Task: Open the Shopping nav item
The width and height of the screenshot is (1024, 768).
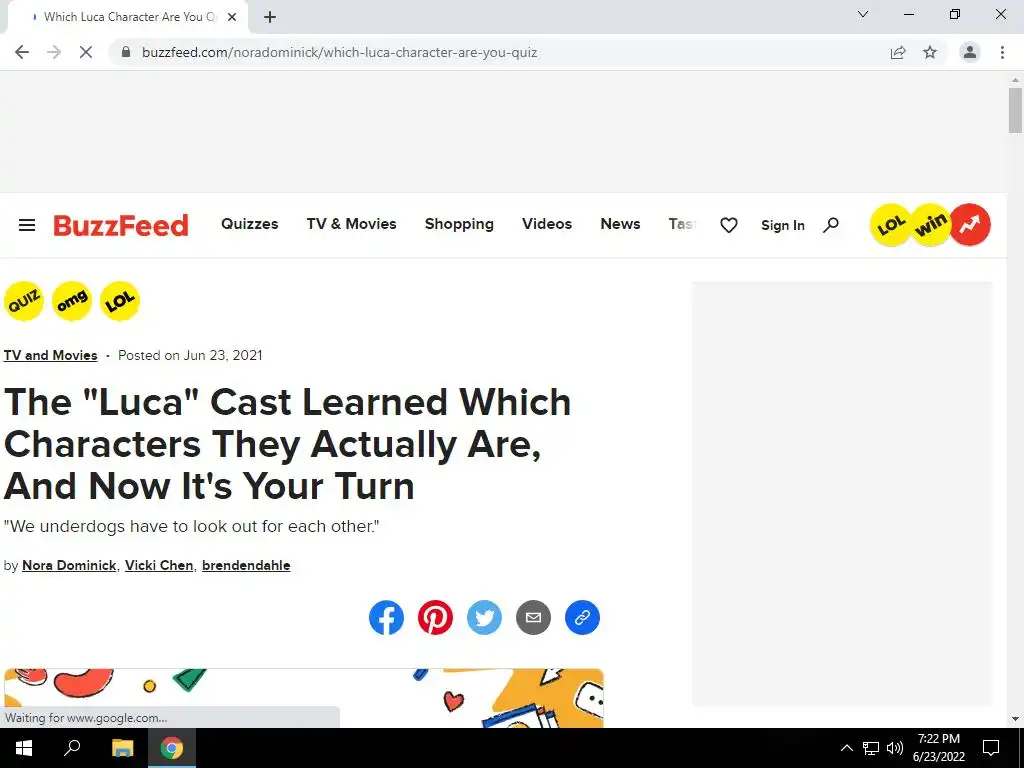Action: tap(459, 224)
